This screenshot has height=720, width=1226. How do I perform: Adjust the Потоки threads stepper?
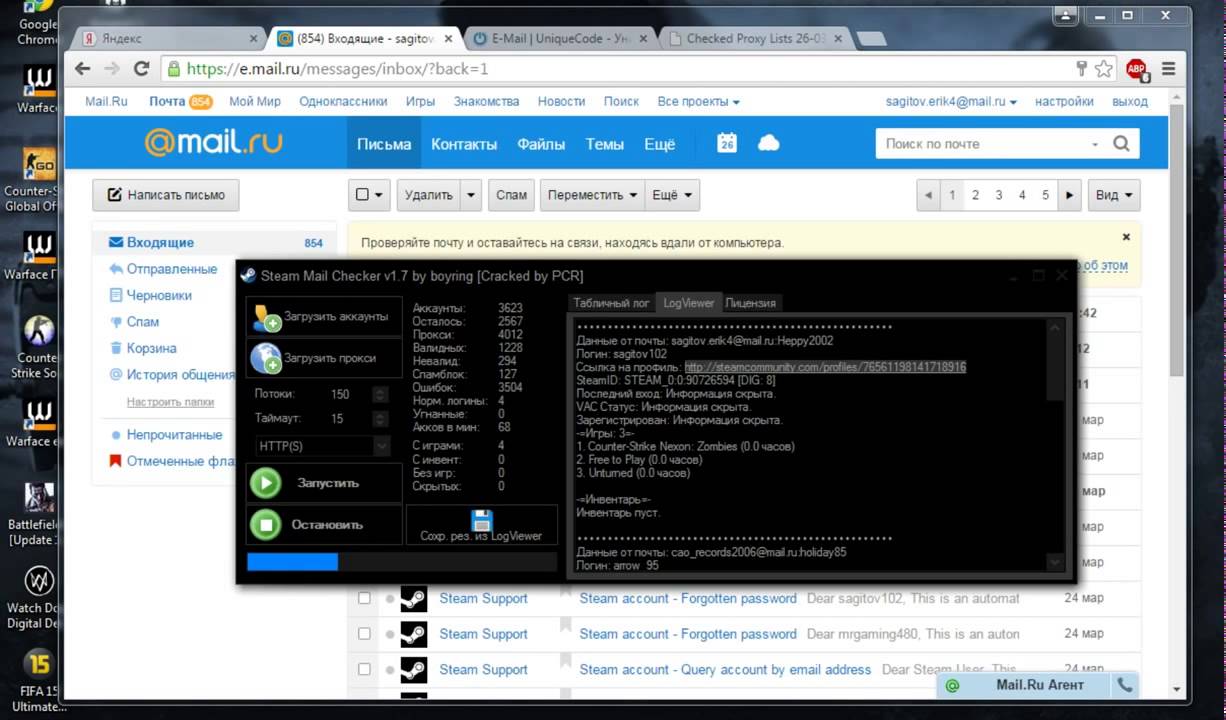380,394
